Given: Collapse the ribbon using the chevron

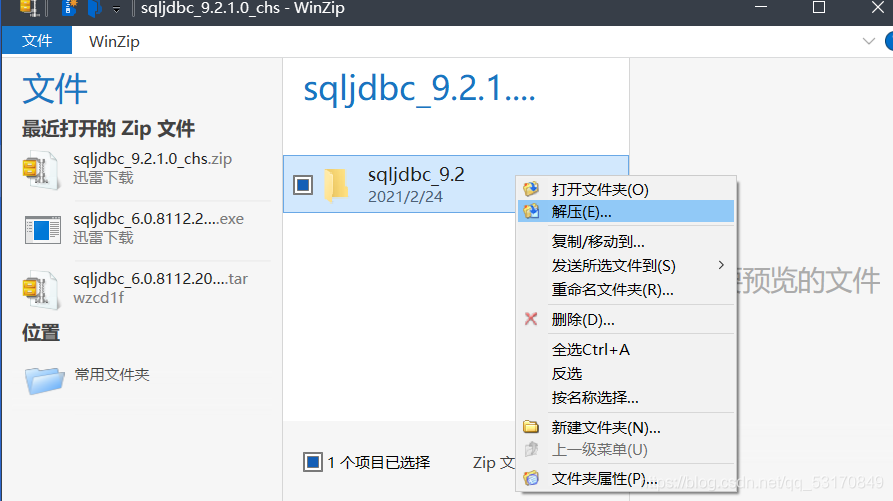Looking at the screenshot, I should (869, 41).
